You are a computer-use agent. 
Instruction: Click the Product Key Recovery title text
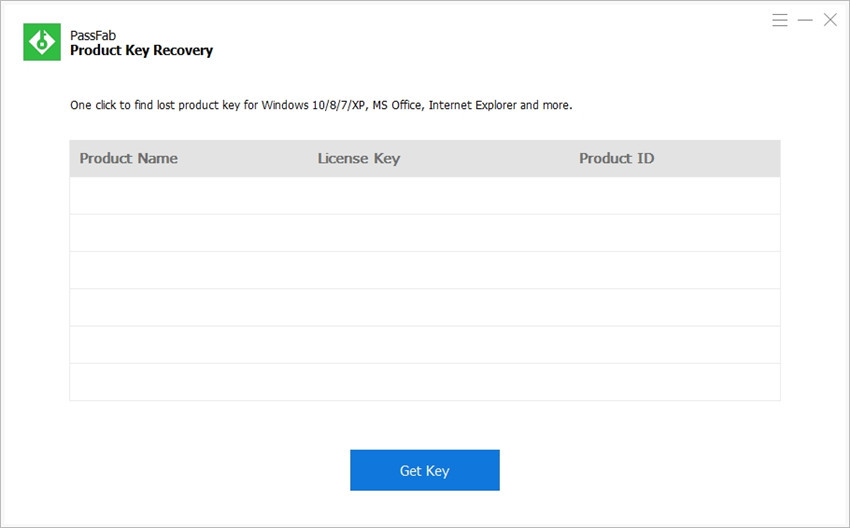(141, 50)
